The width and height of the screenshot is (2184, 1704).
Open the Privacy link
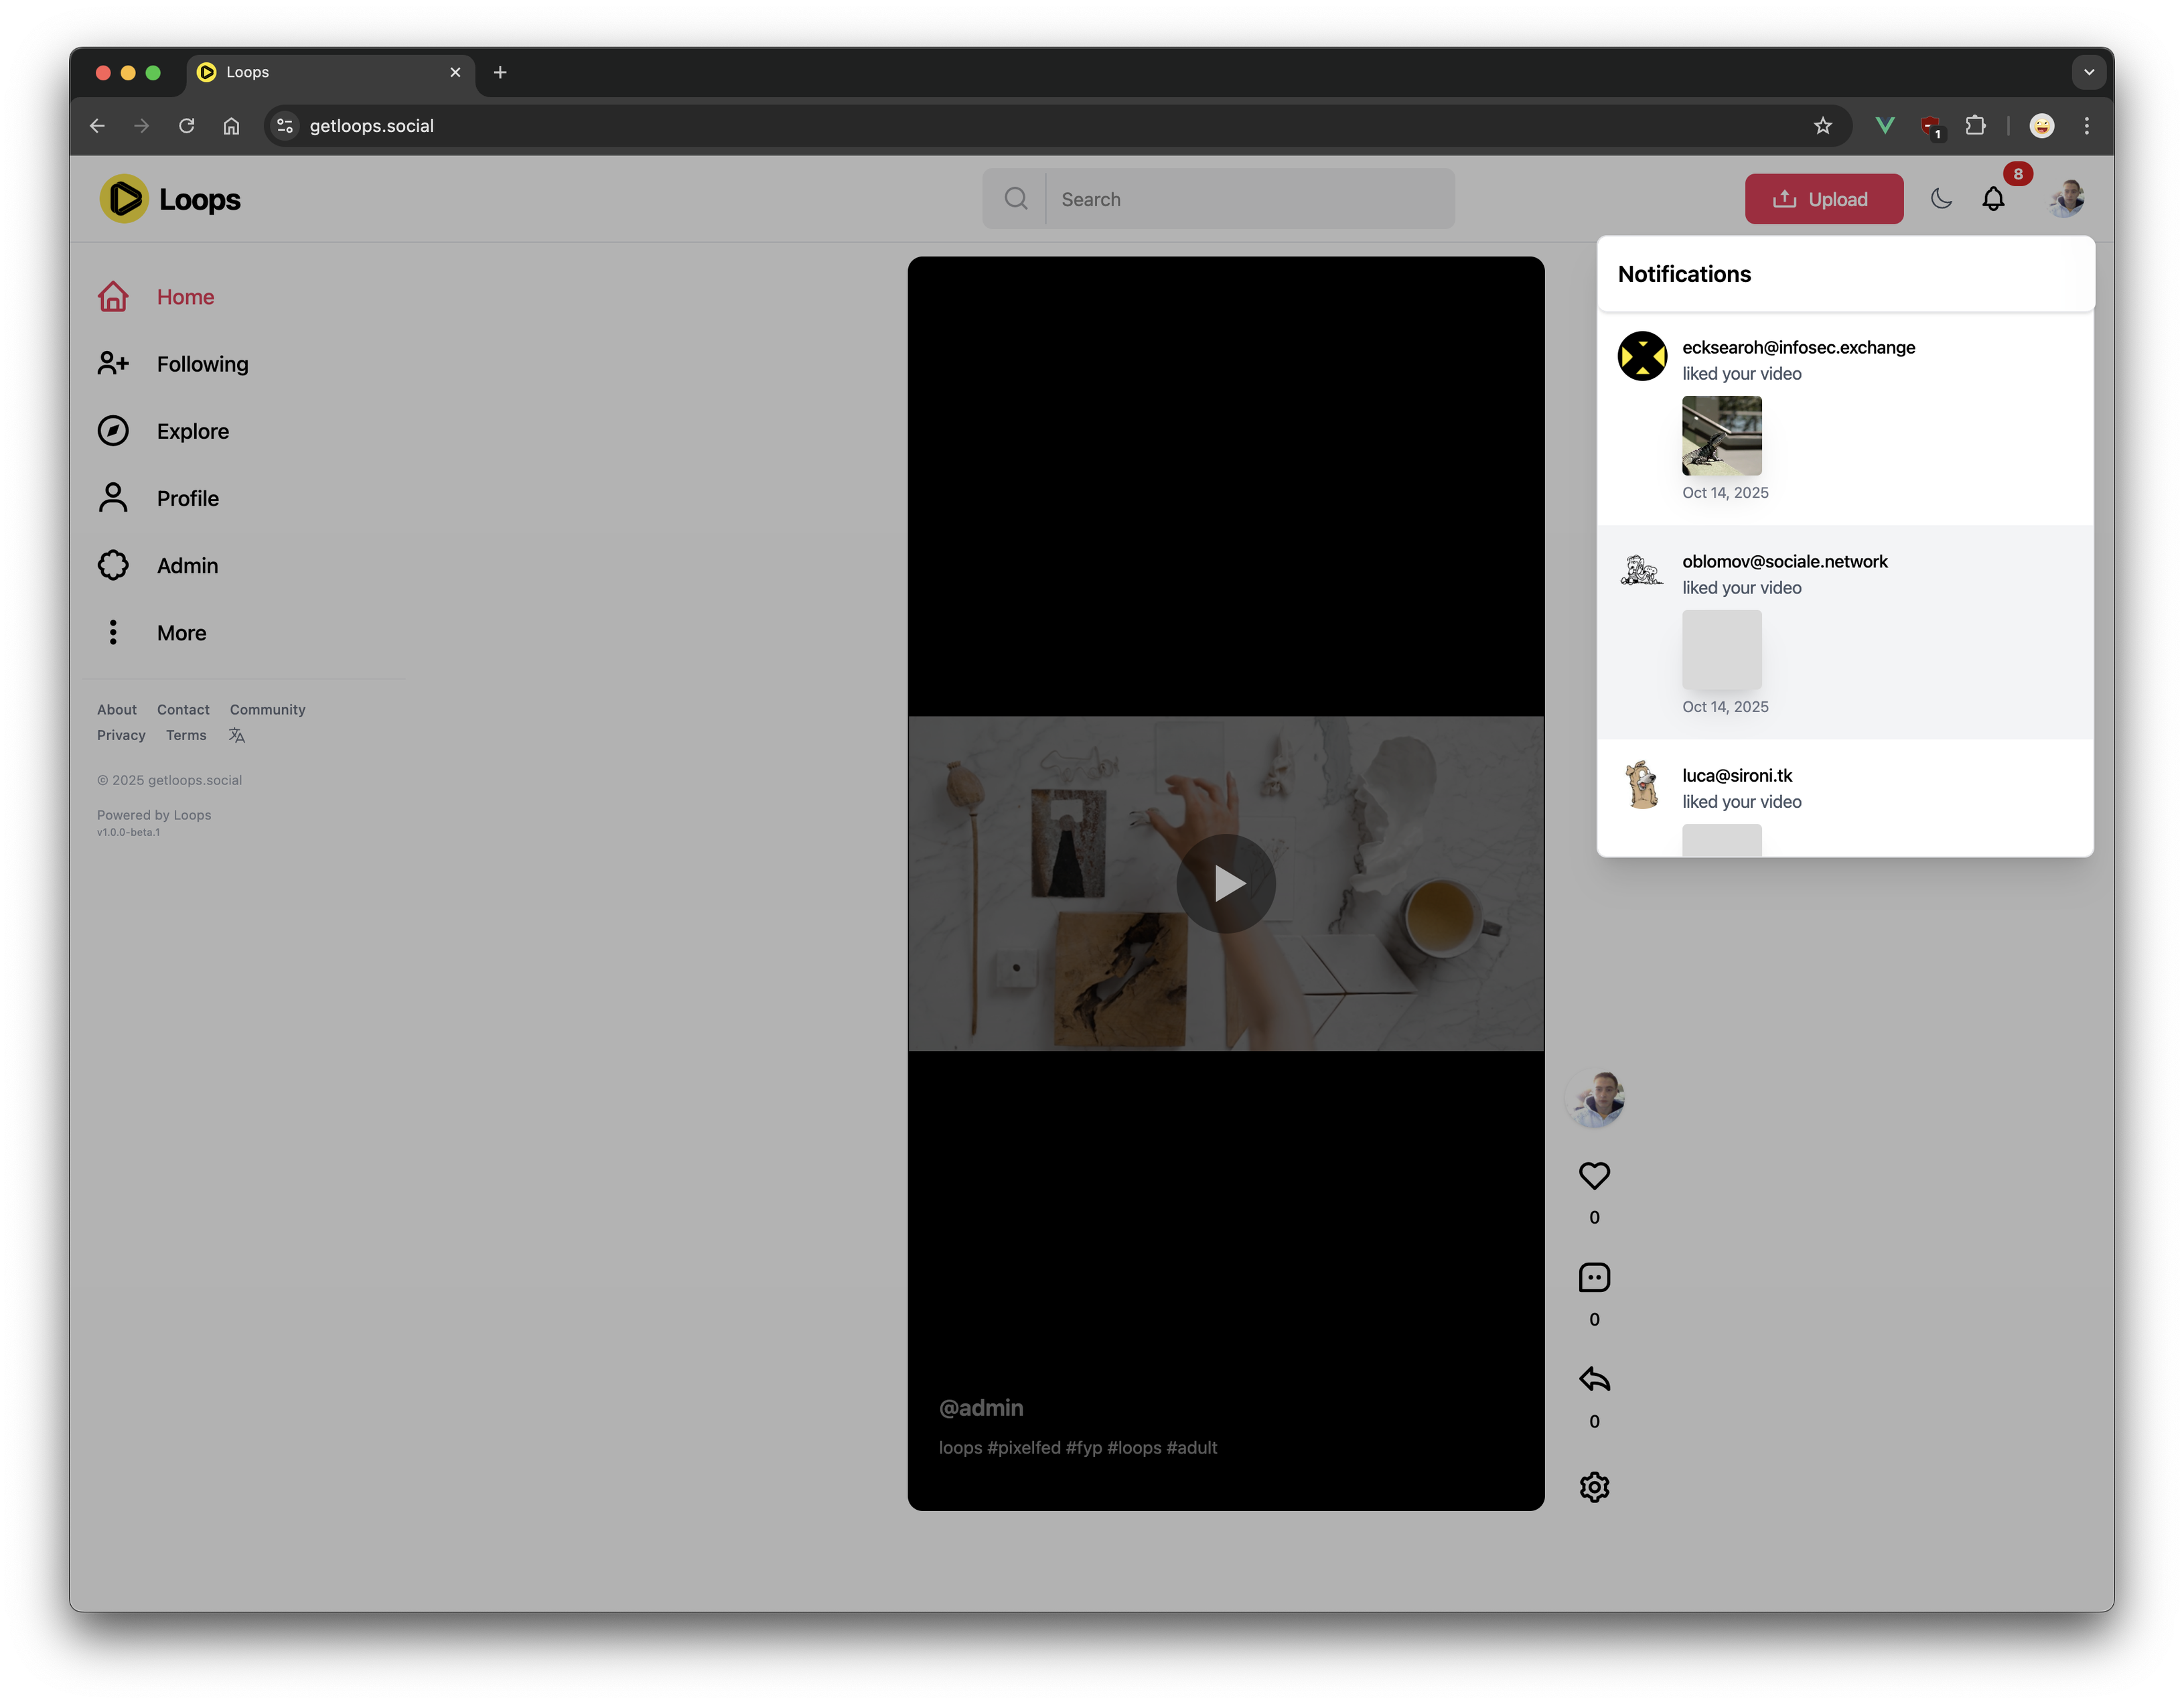click(121, 735)
